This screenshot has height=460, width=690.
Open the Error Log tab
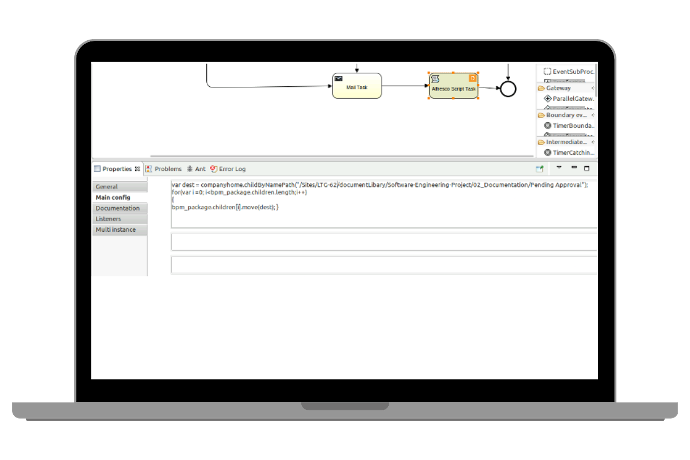(x=231, y=169)
